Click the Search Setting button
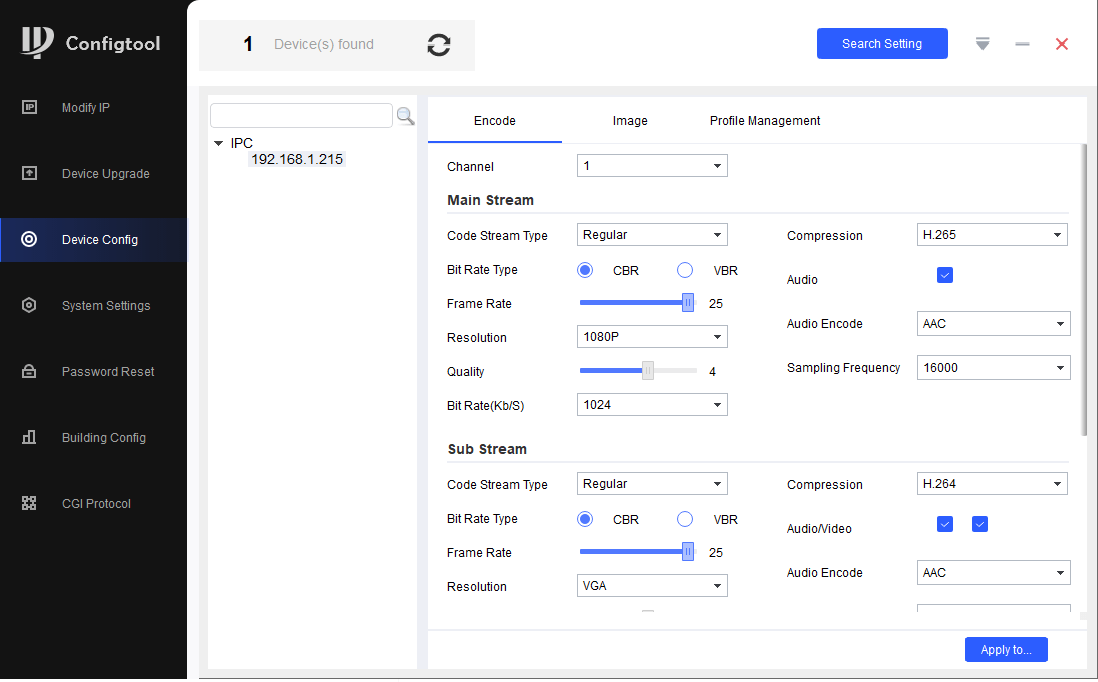Screen dimensions: 1098x682 pos(882,44)
